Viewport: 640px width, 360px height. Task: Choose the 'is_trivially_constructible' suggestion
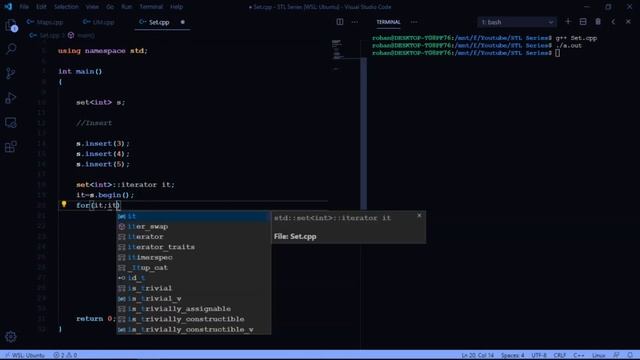193,319
